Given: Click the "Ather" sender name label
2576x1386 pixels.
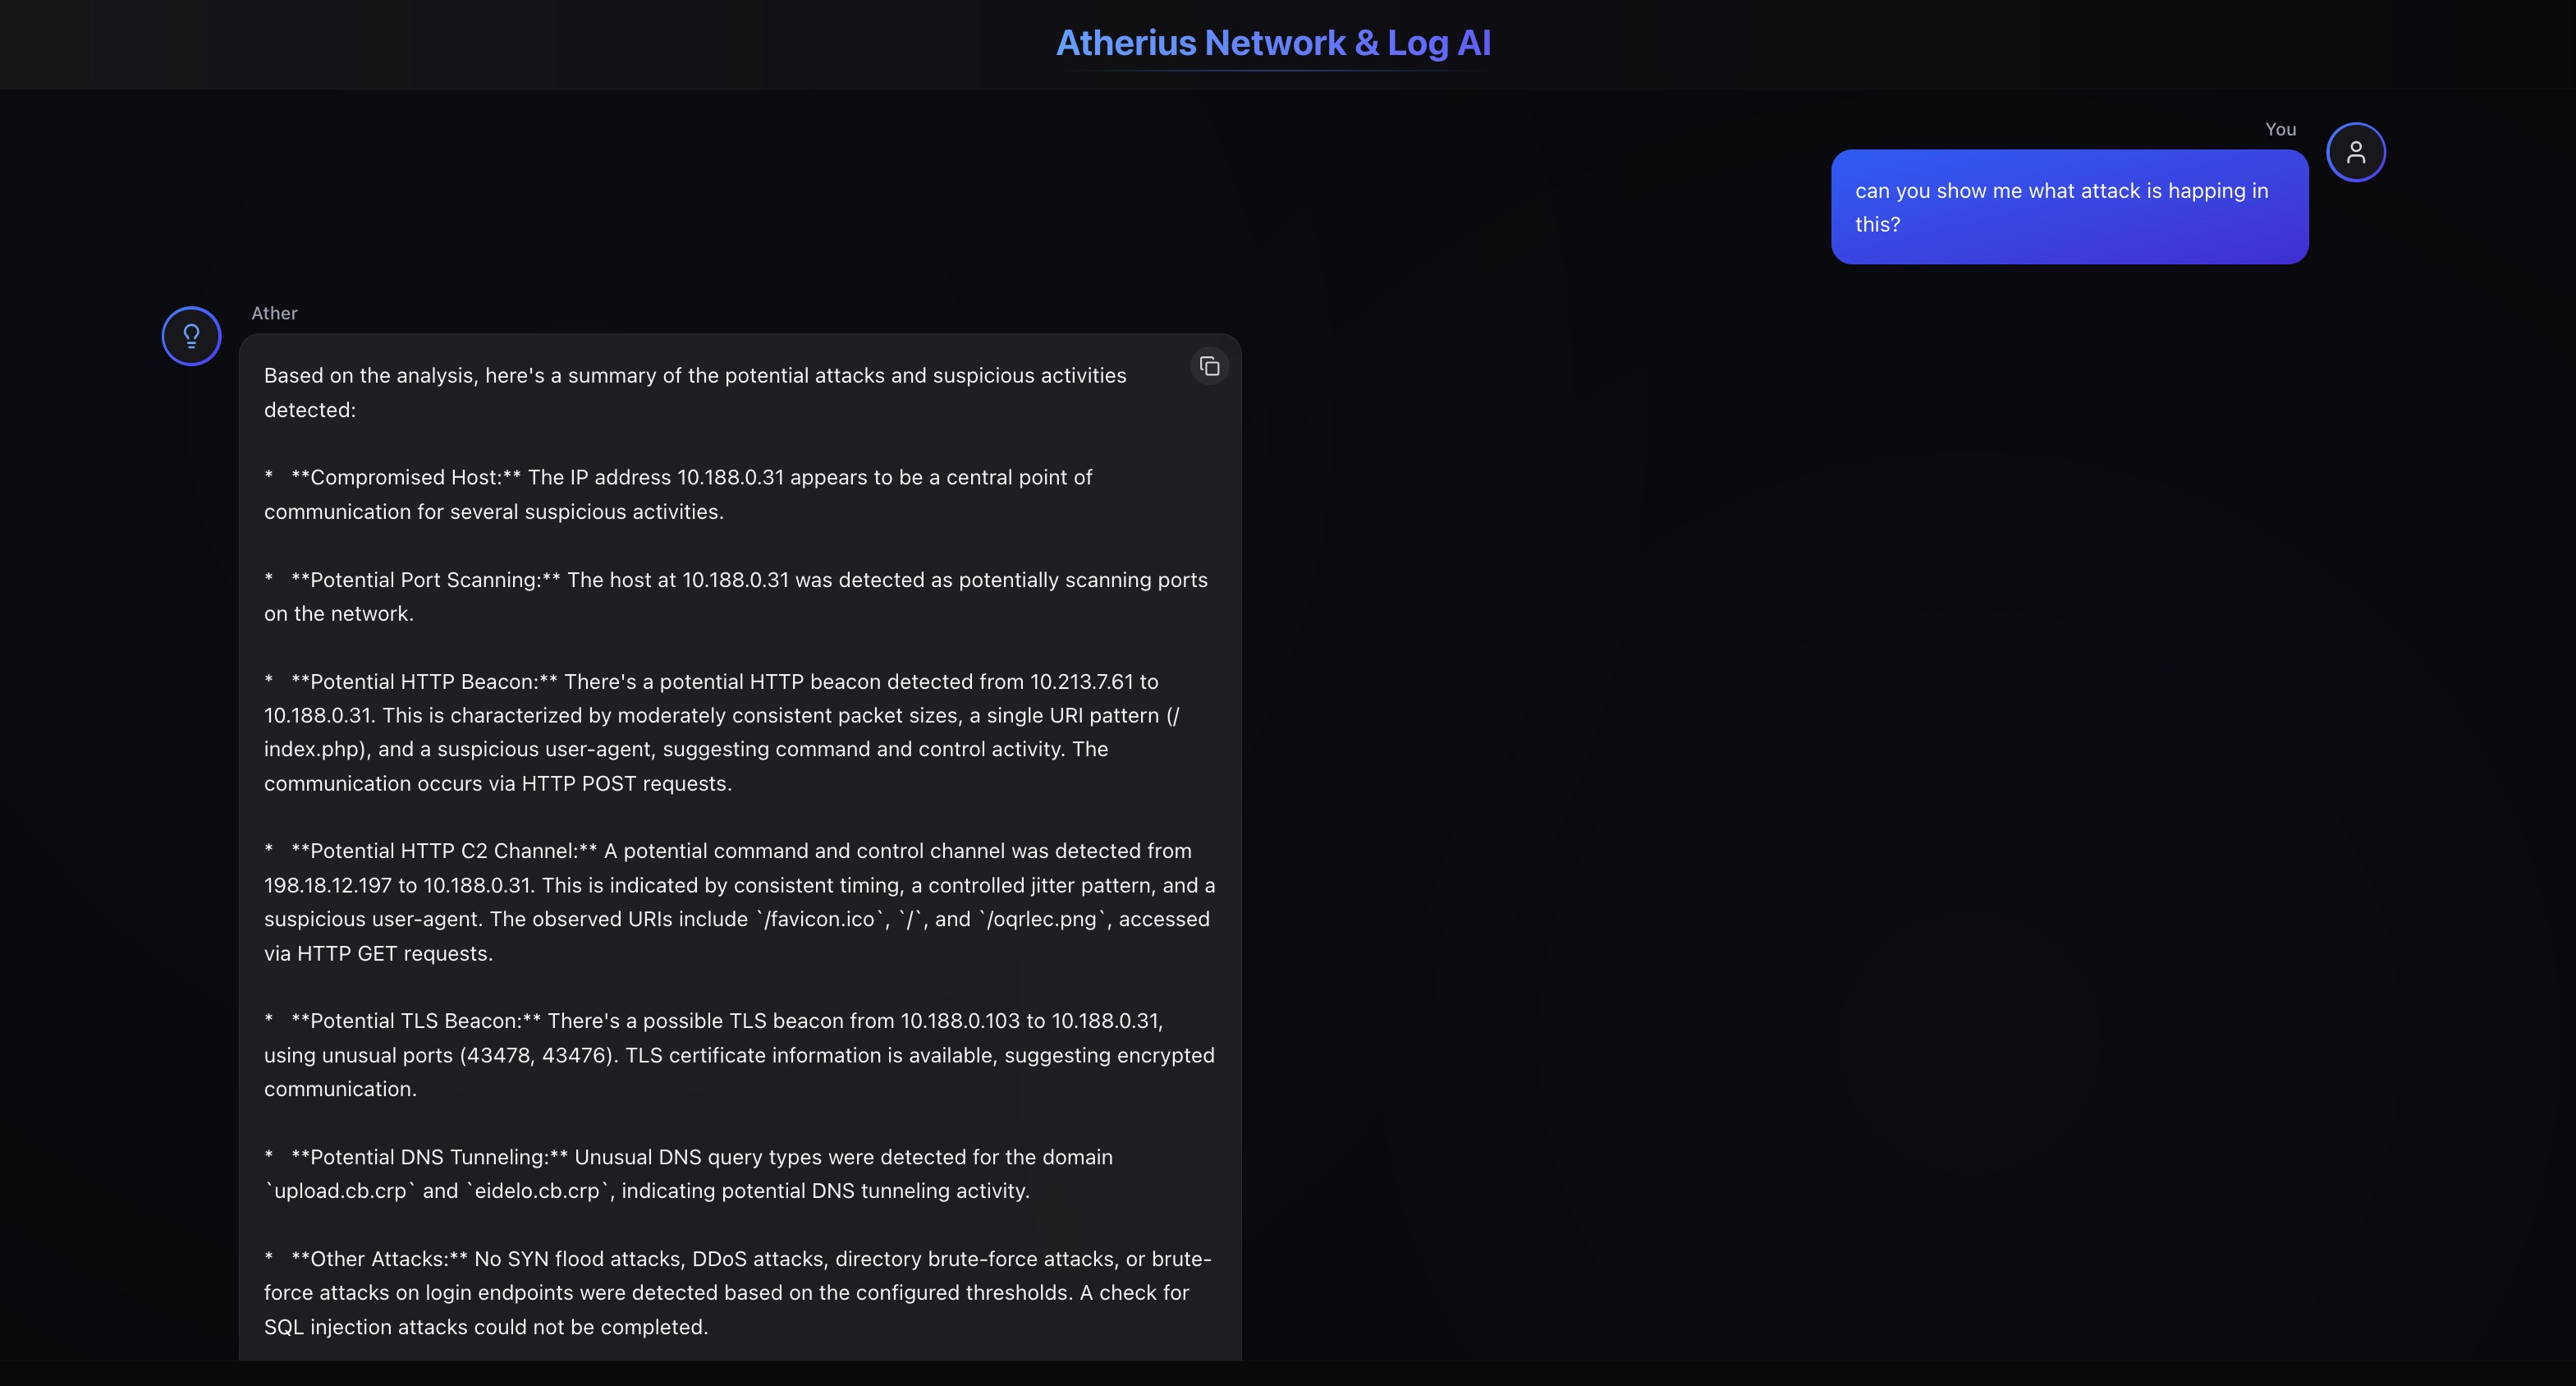Looking at the screenshot, I should [x=274, y=313].
